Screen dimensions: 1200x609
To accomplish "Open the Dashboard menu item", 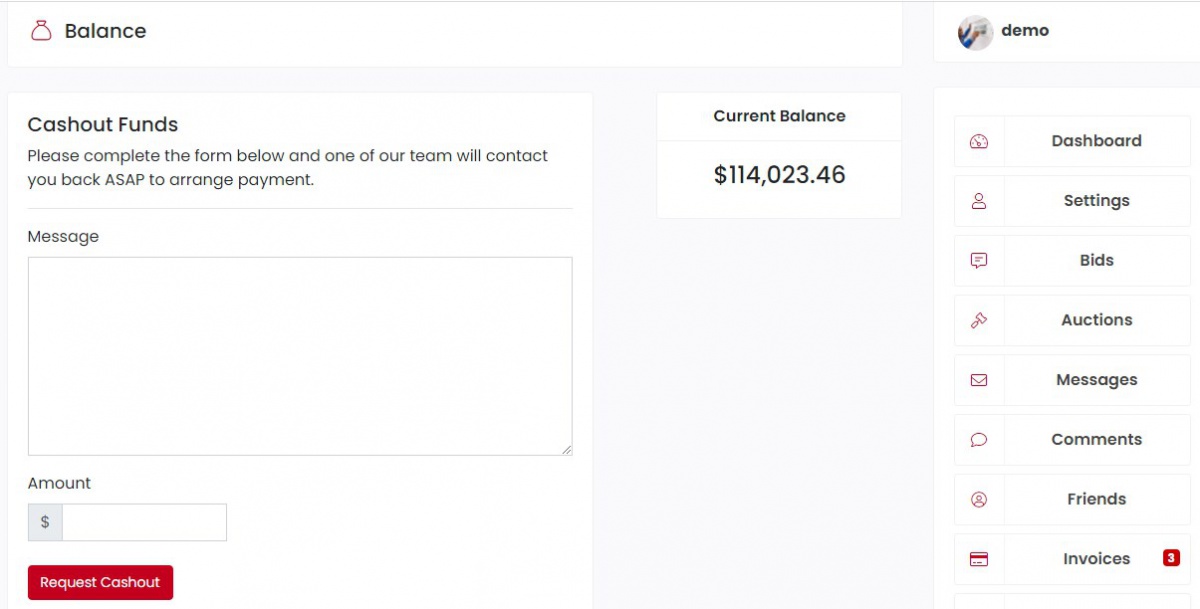I will pyautogui.click(x=1096, y=141).
